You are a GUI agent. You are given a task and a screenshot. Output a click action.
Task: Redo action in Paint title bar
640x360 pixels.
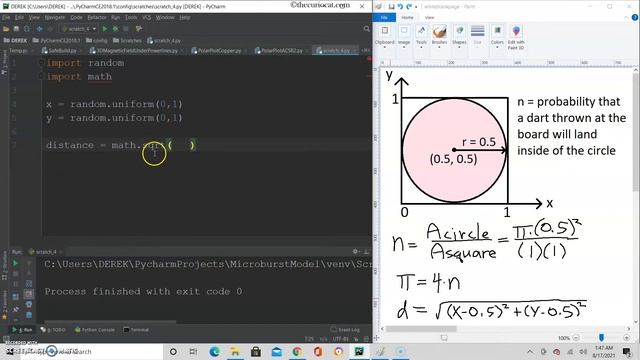pos(409,7)
